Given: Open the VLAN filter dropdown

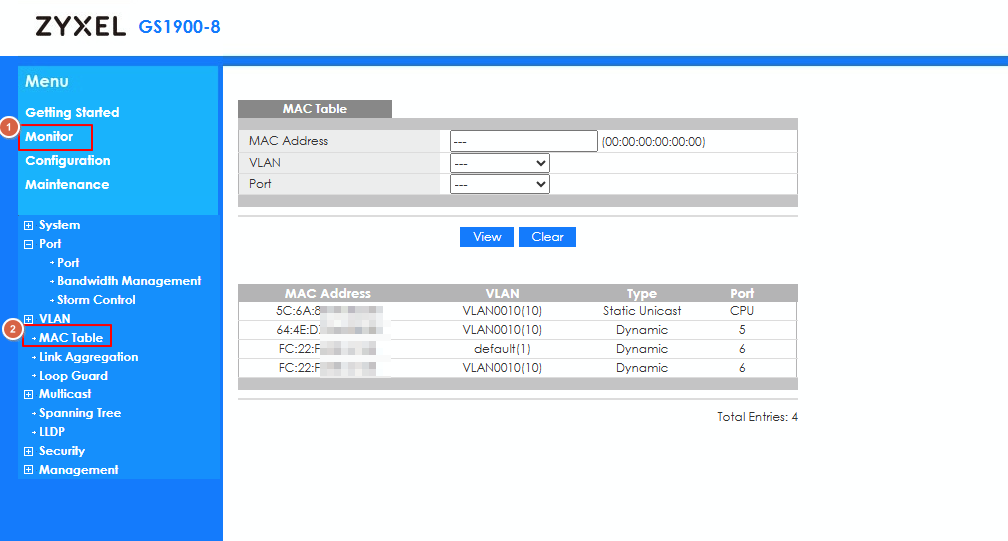Looking at the screenshot, I should [x=500, y=163].
